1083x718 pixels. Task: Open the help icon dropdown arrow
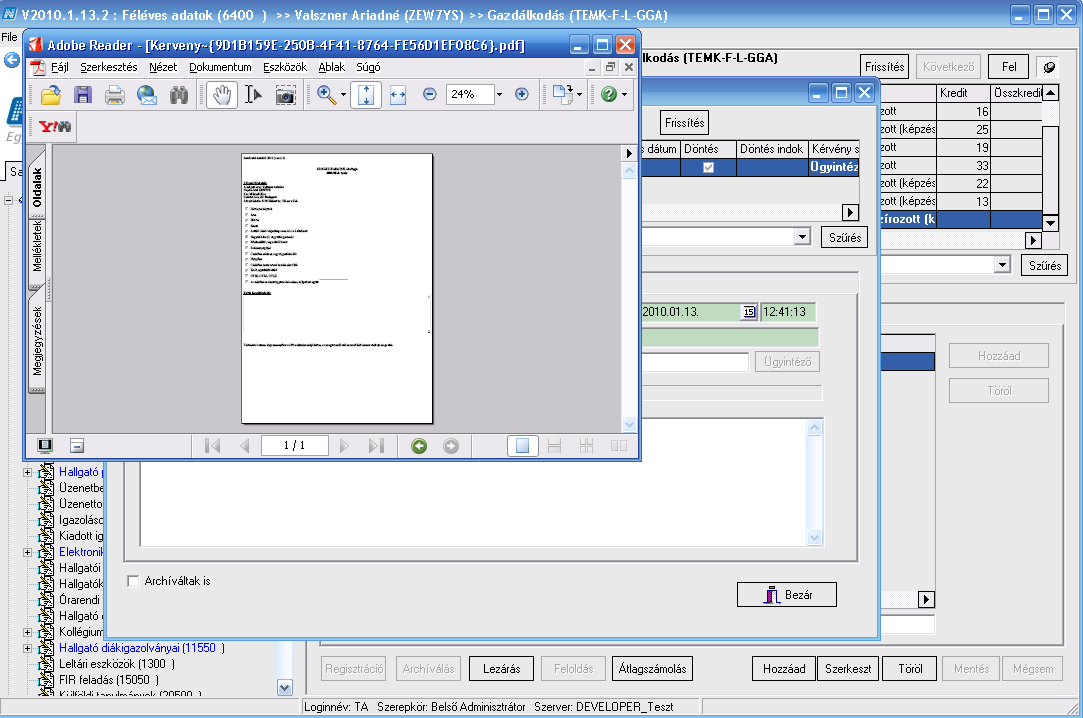(x=624, y=95)
